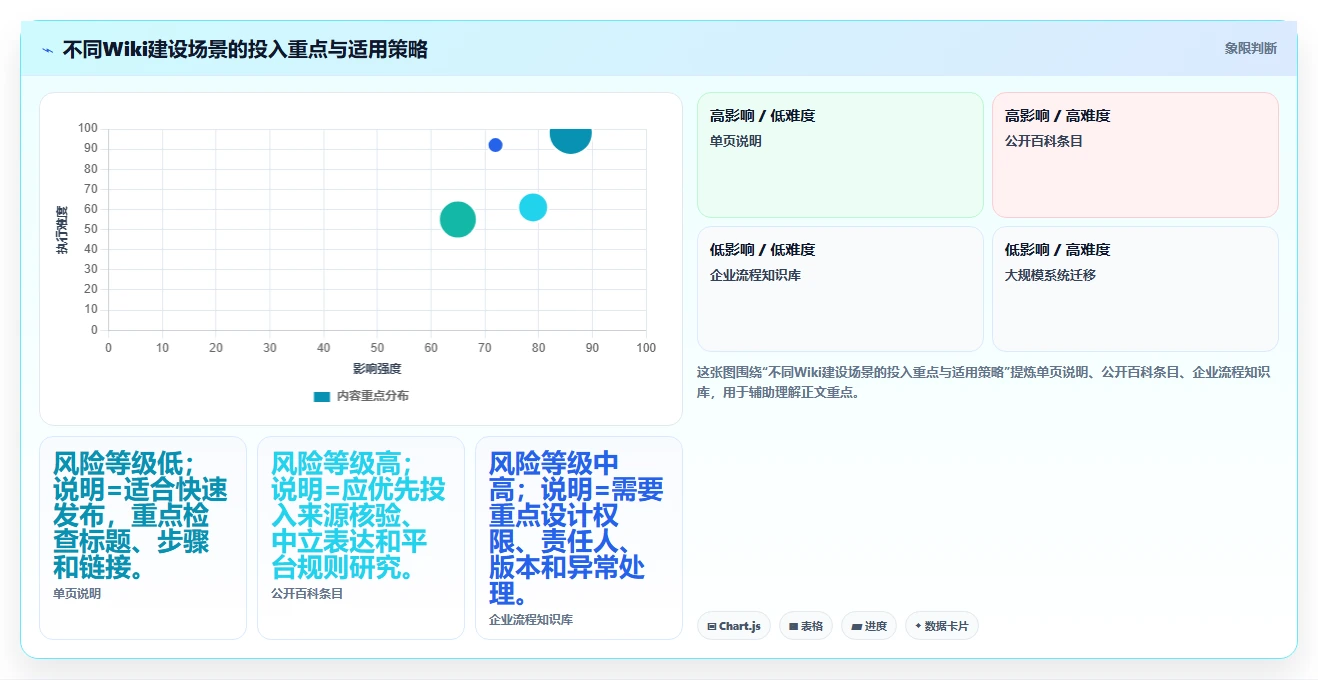Select the 高影响 / 高难度 quadrant card

pyautogui.click(x=1135, y=155)
